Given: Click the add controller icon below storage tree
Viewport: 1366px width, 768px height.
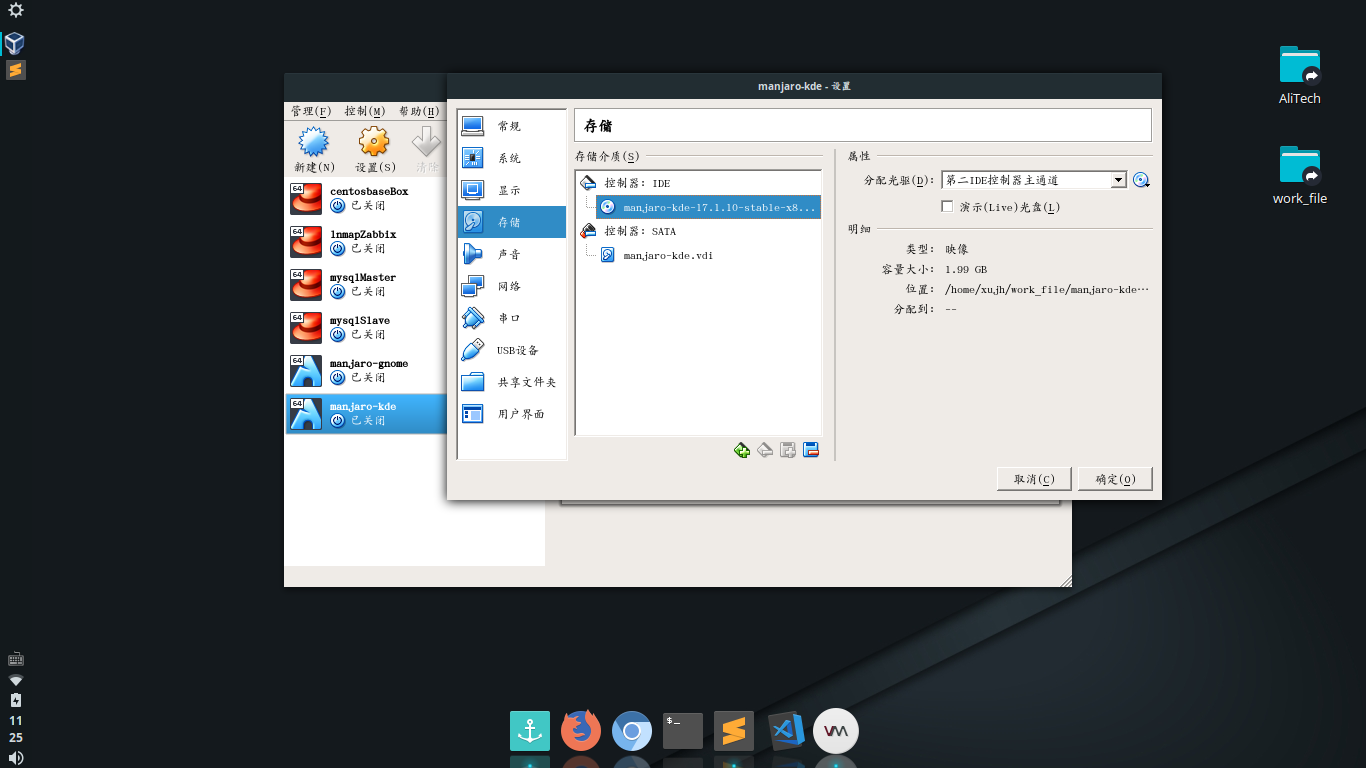Looking at the screenshot, I should tap(742, 450).
